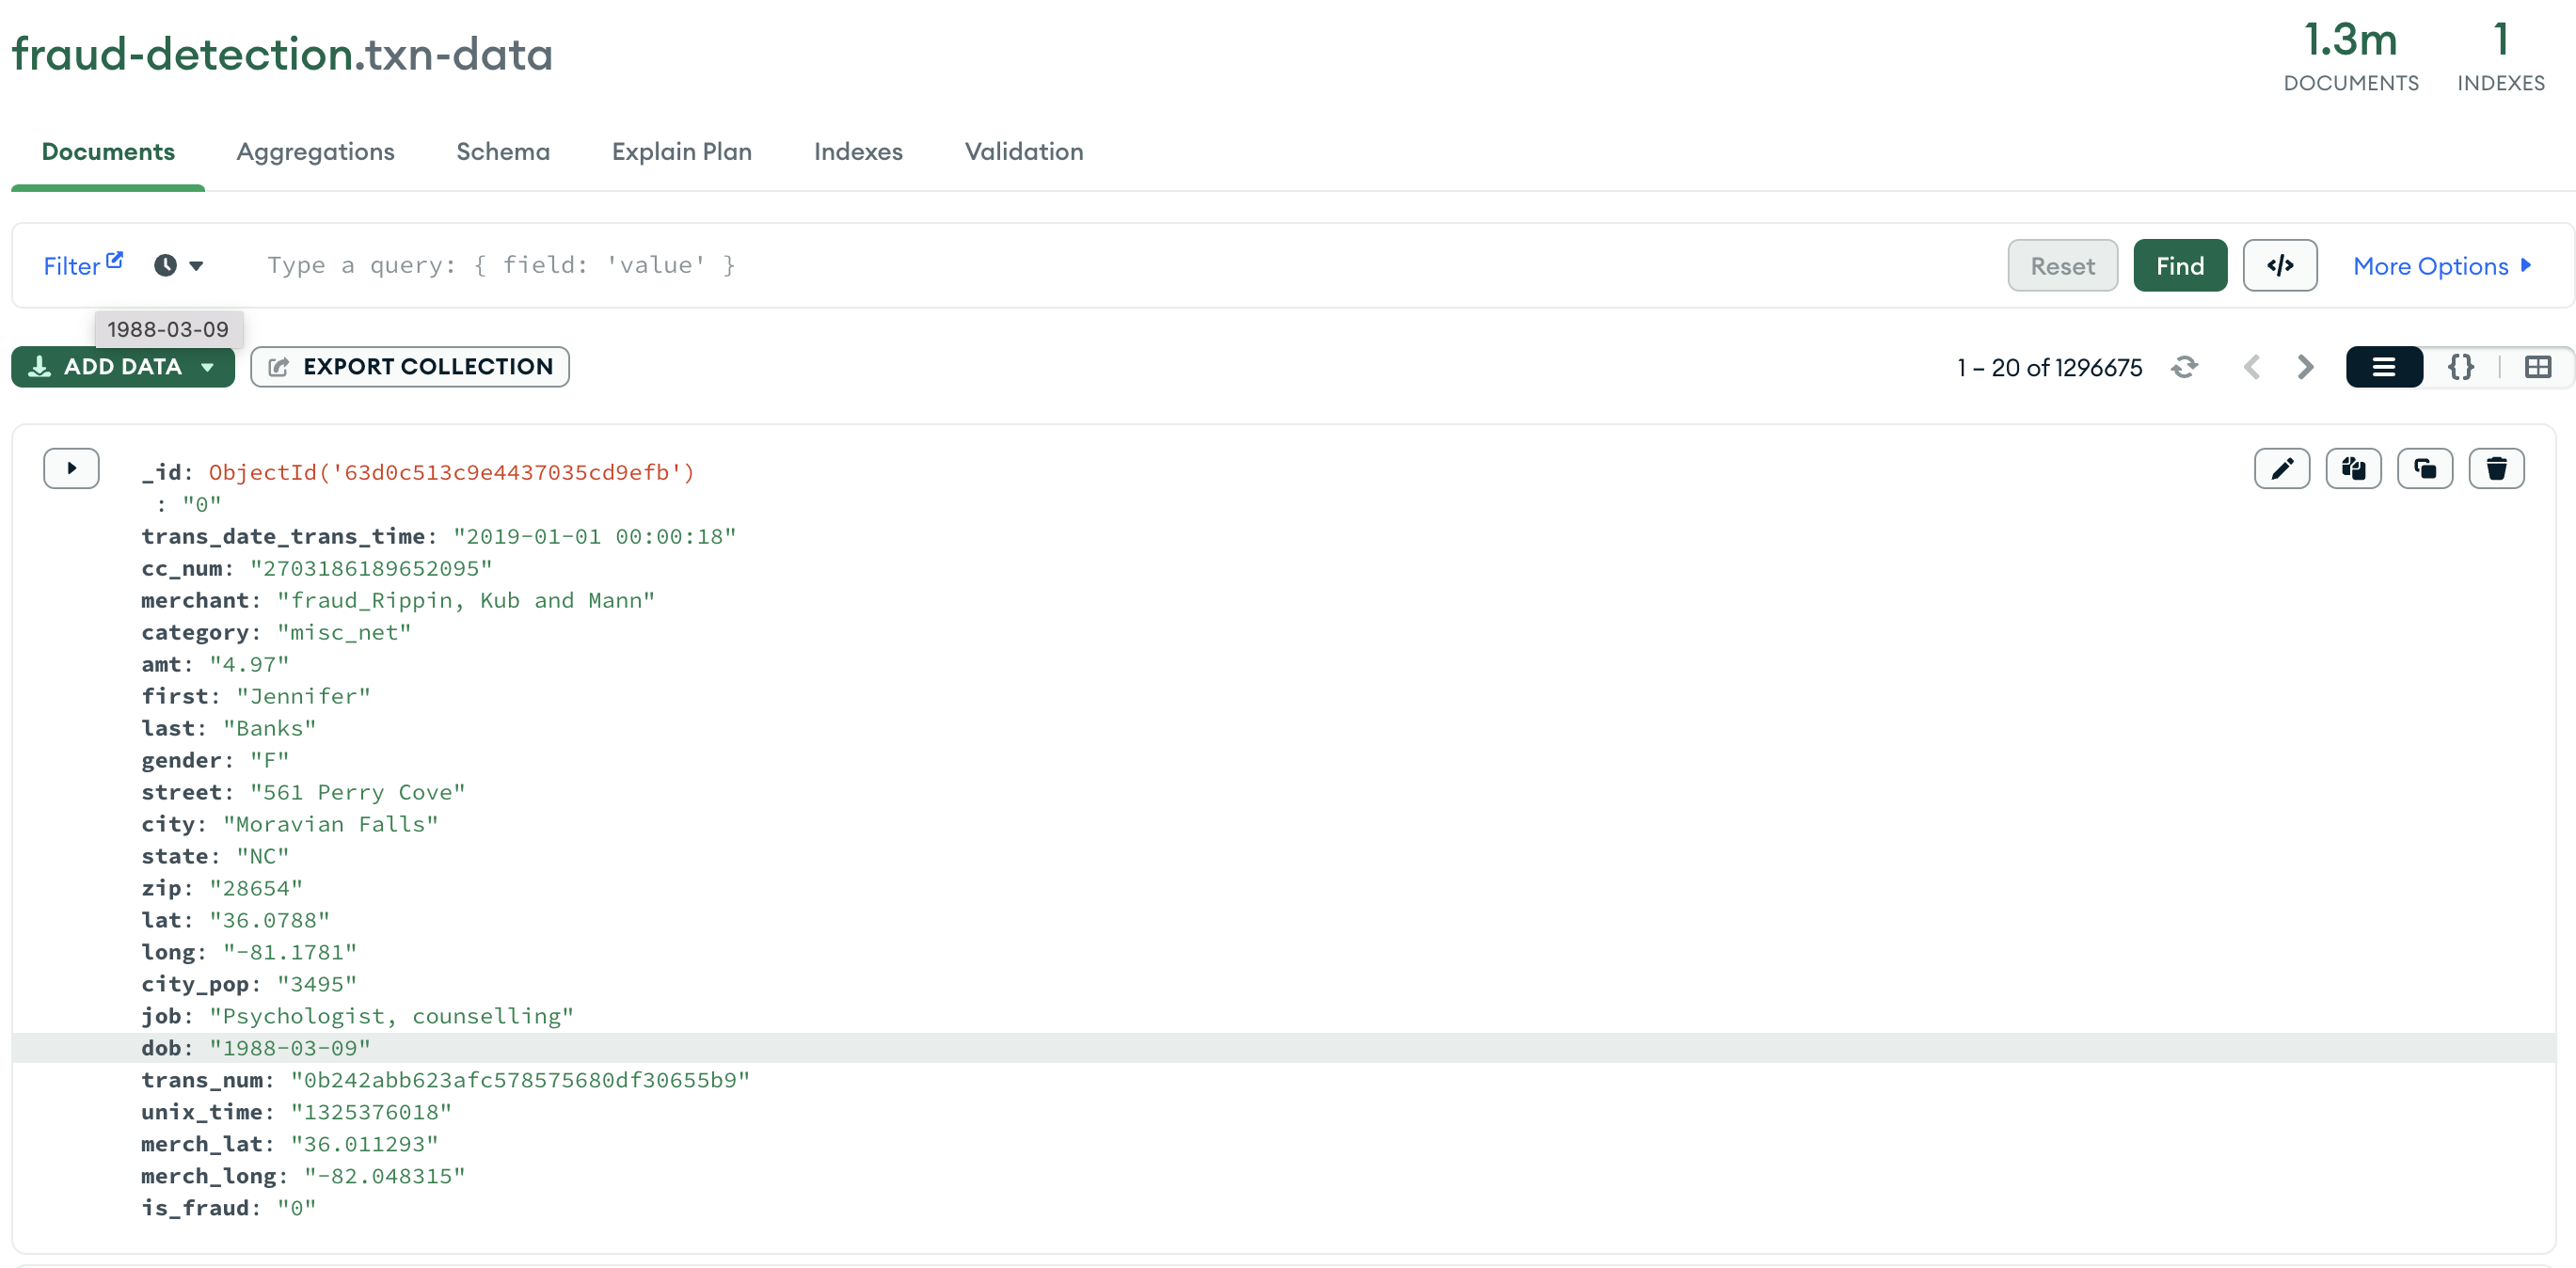Click into the filter query input field
The width and height of the screenshot is (2576, 1268).
pos(1100,265)
